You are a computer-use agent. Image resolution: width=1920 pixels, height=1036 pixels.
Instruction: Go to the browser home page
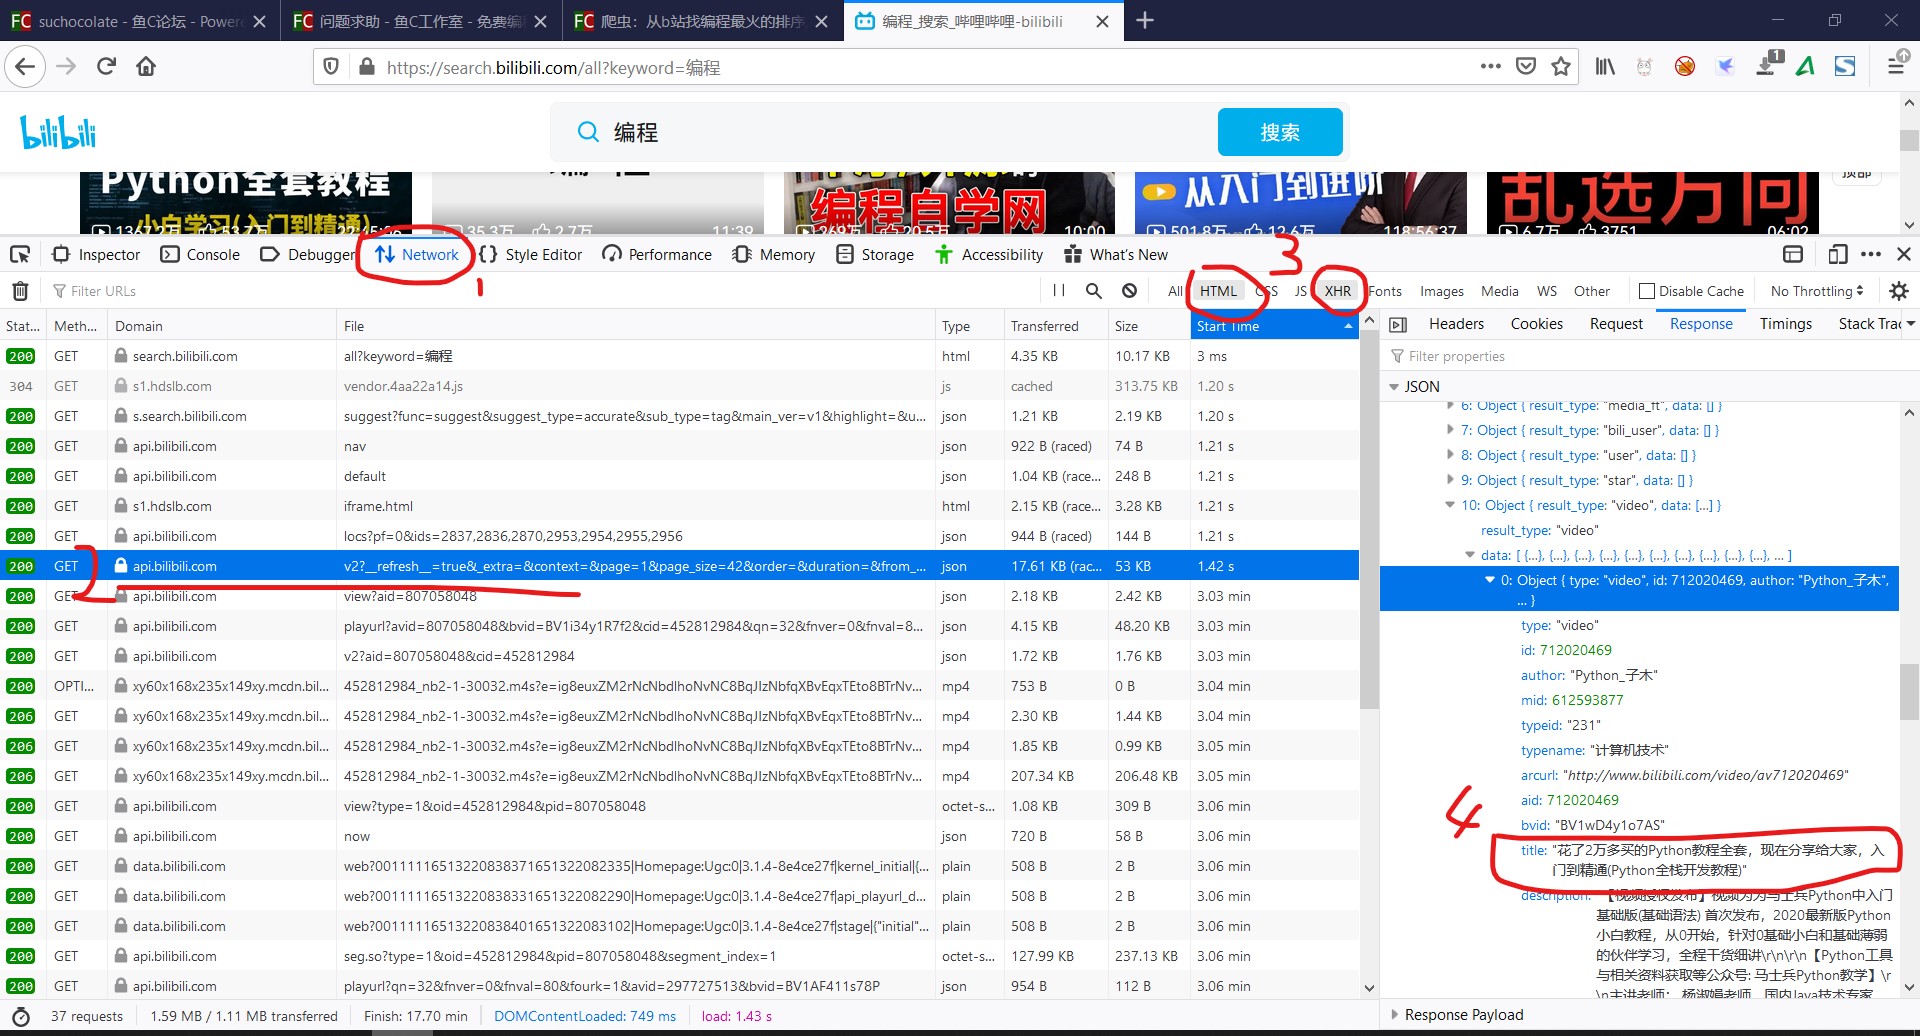146,67
